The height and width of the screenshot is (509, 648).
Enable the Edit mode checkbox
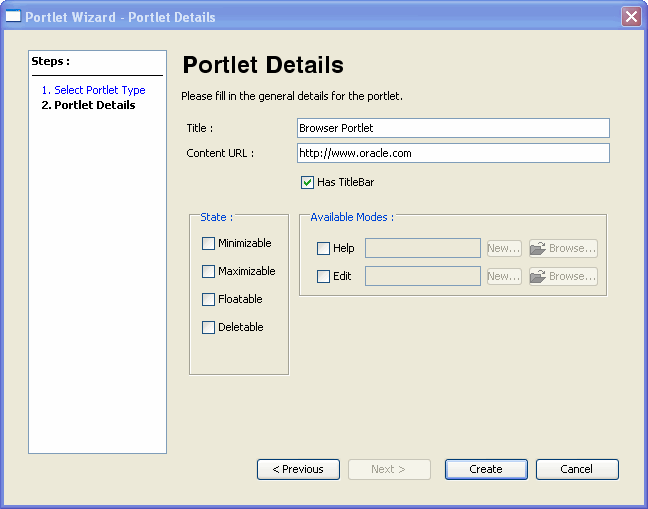(x=323, y=276)
